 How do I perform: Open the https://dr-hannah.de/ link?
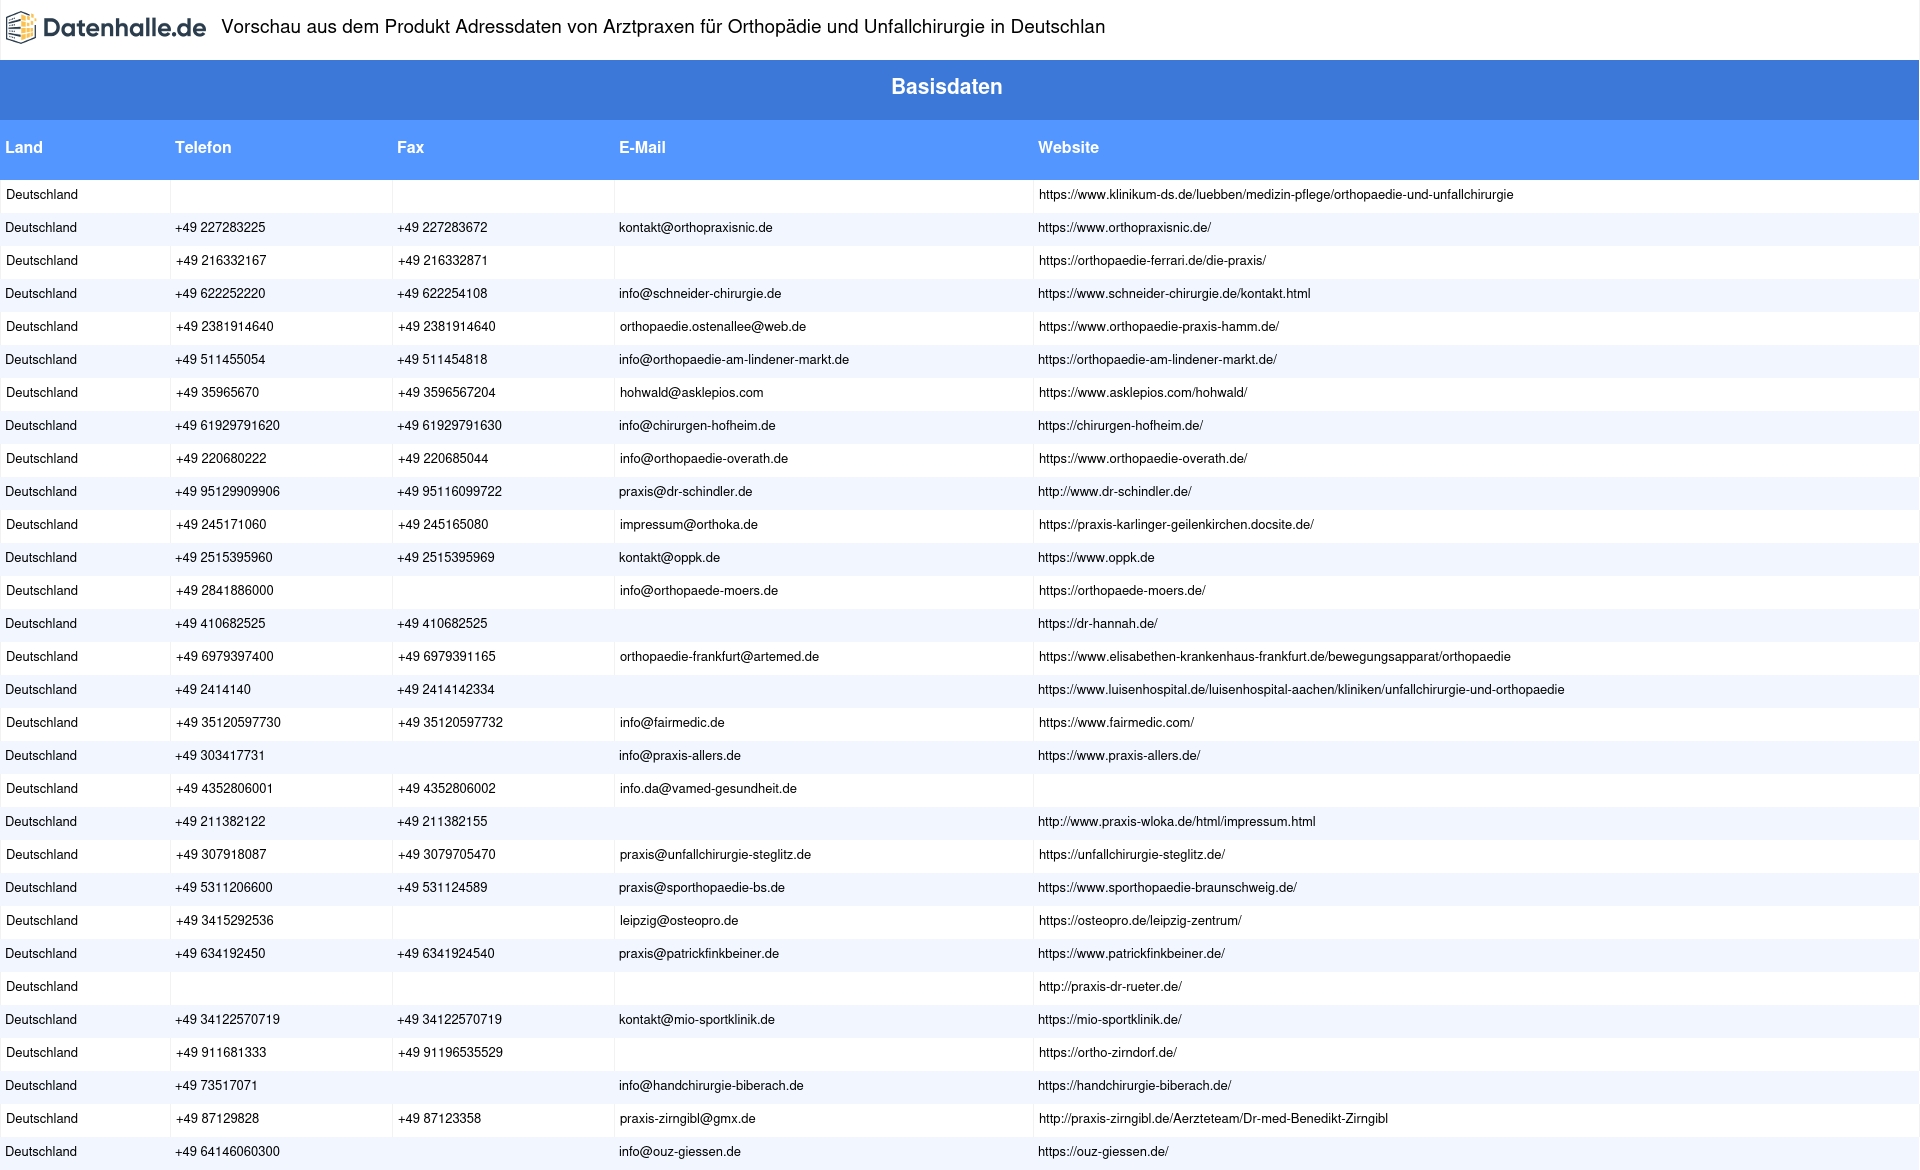click(1098, 624)
